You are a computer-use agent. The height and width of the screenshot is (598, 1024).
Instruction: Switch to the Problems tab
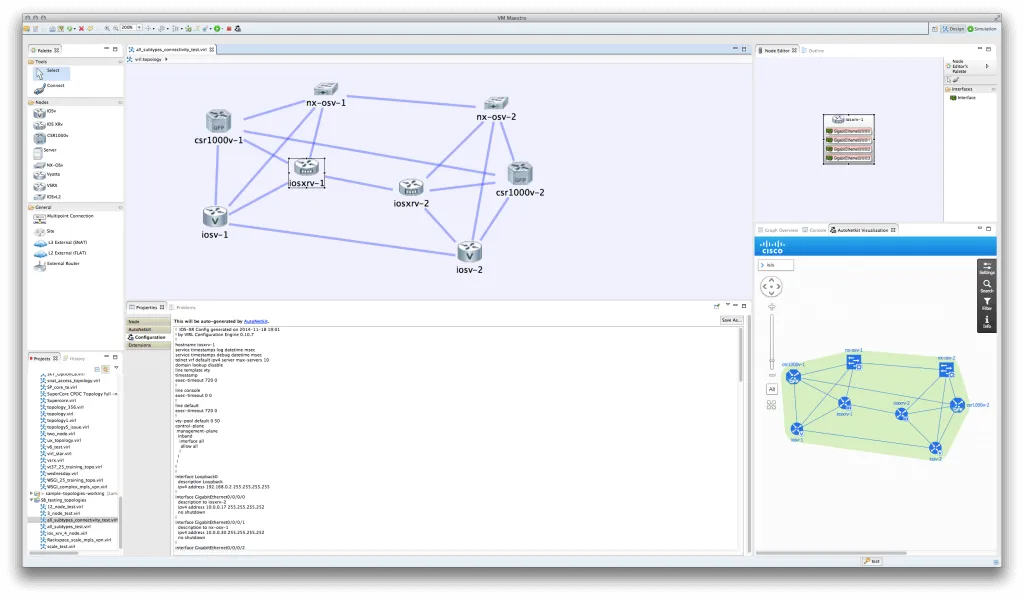pyautogui.click(x=183, y=307)
